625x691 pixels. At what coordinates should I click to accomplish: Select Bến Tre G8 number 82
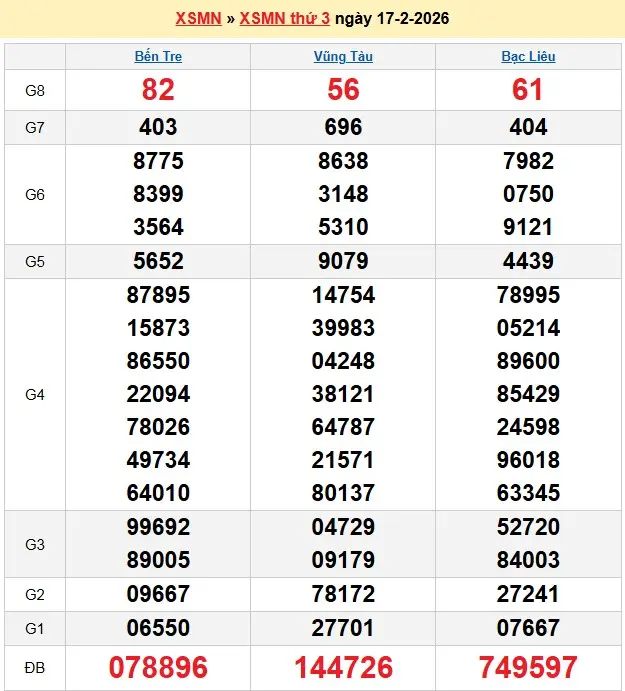point(158,90)
